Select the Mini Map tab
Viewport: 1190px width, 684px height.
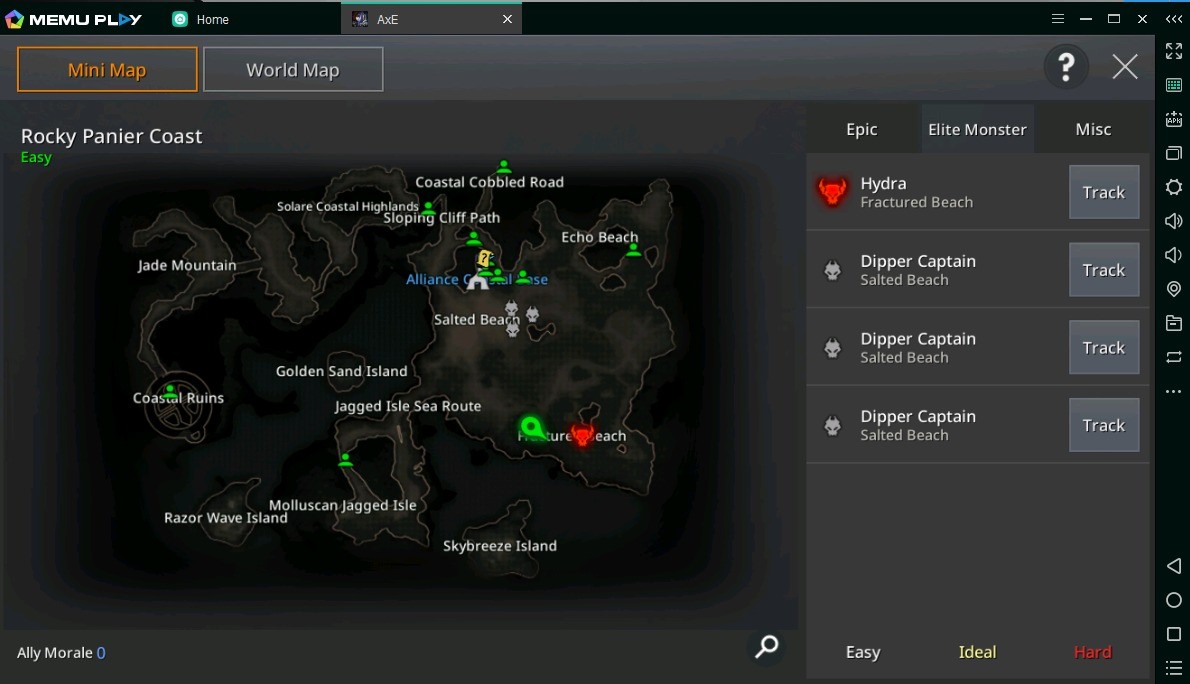click(107, 70)
